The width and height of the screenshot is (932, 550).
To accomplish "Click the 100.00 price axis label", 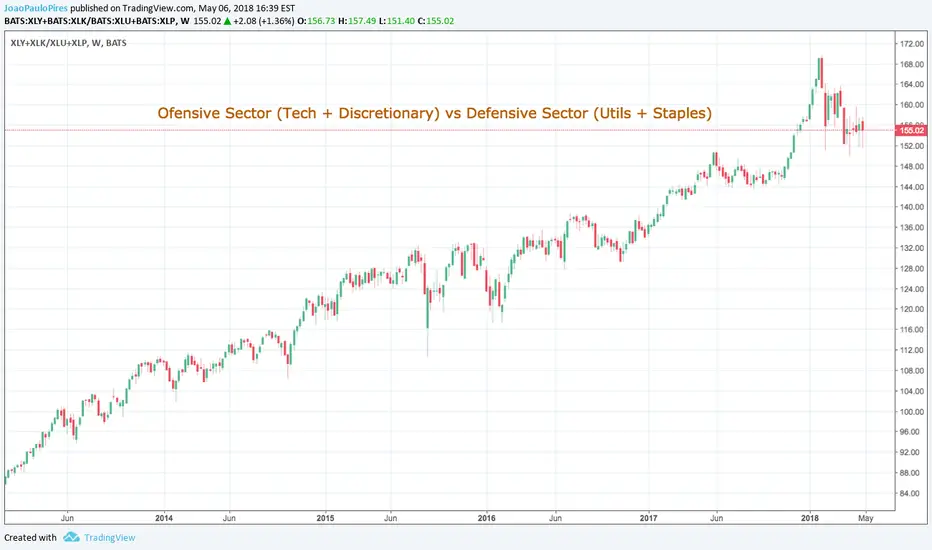I will (912, 411).
